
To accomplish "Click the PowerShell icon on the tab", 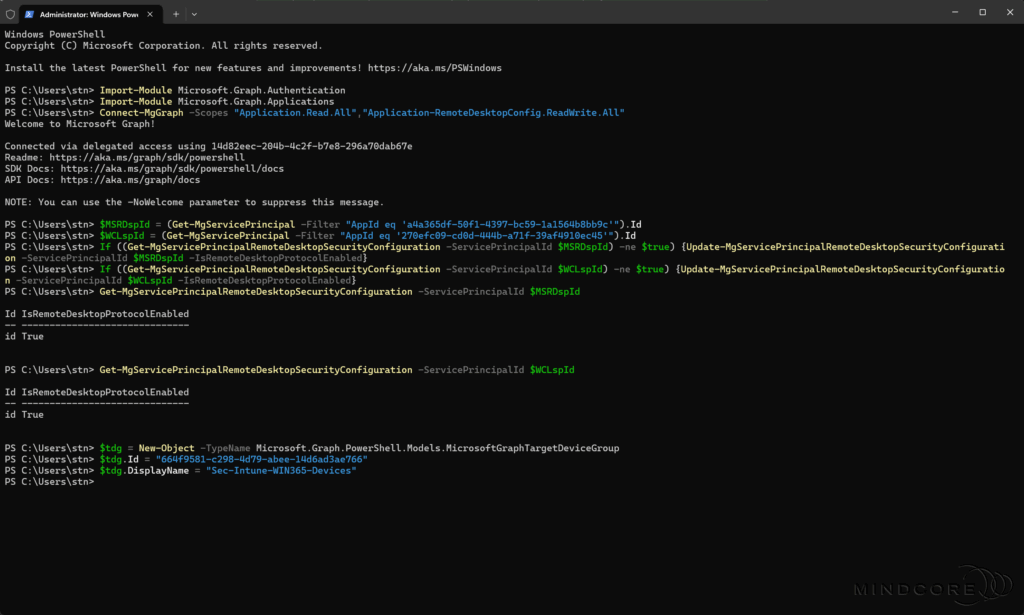I will [x=29, y=14].
